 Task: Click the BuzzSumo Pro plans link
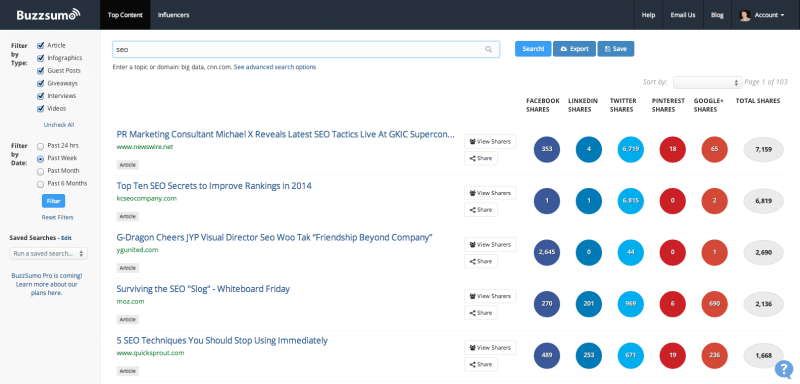(47, 285)
